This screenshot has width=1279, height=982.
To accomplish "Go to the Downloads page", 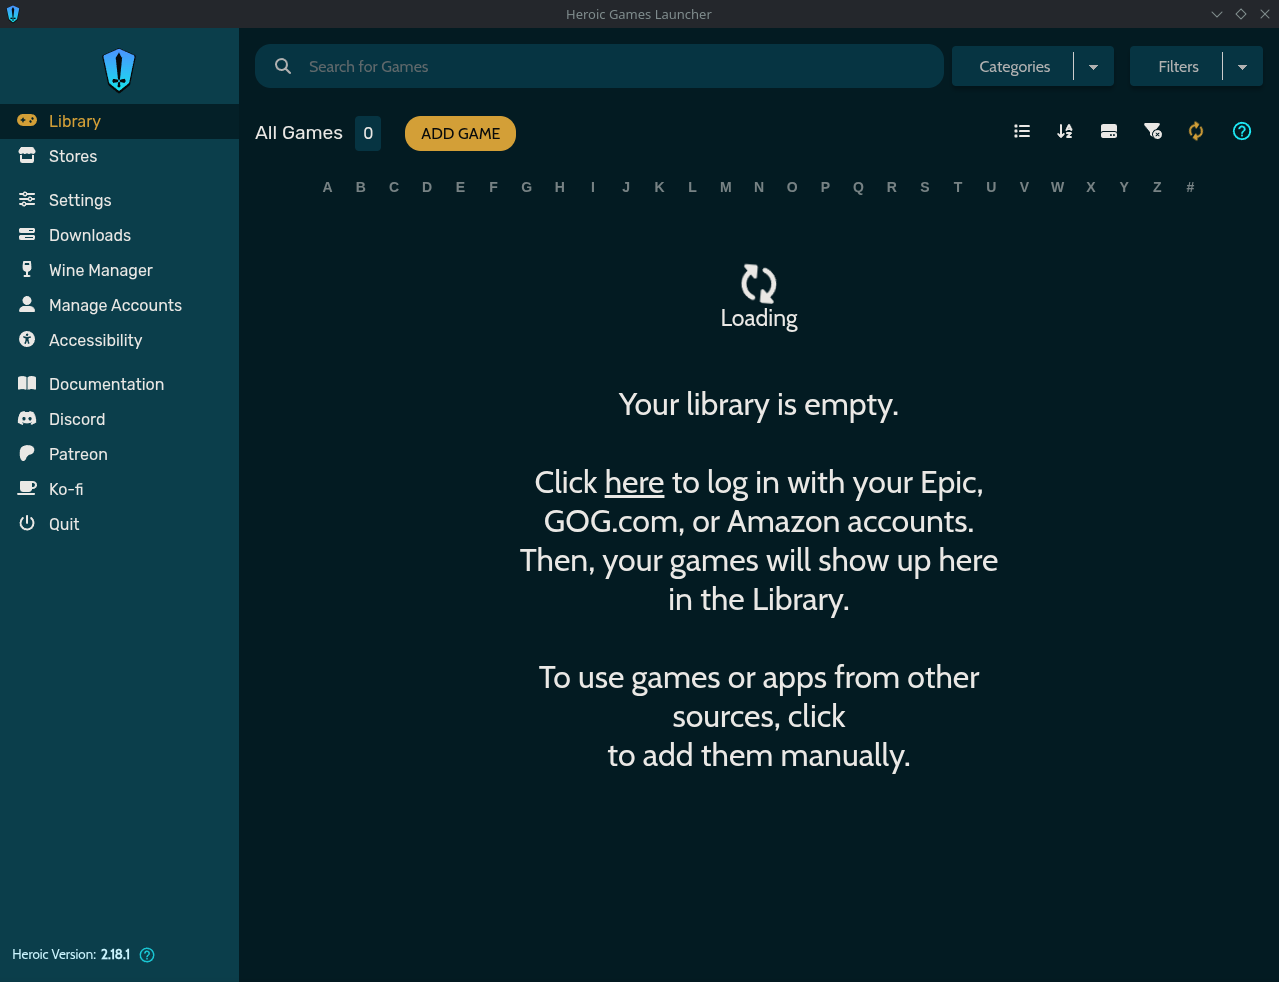I will pyautogui.click(x=119, y=235).
